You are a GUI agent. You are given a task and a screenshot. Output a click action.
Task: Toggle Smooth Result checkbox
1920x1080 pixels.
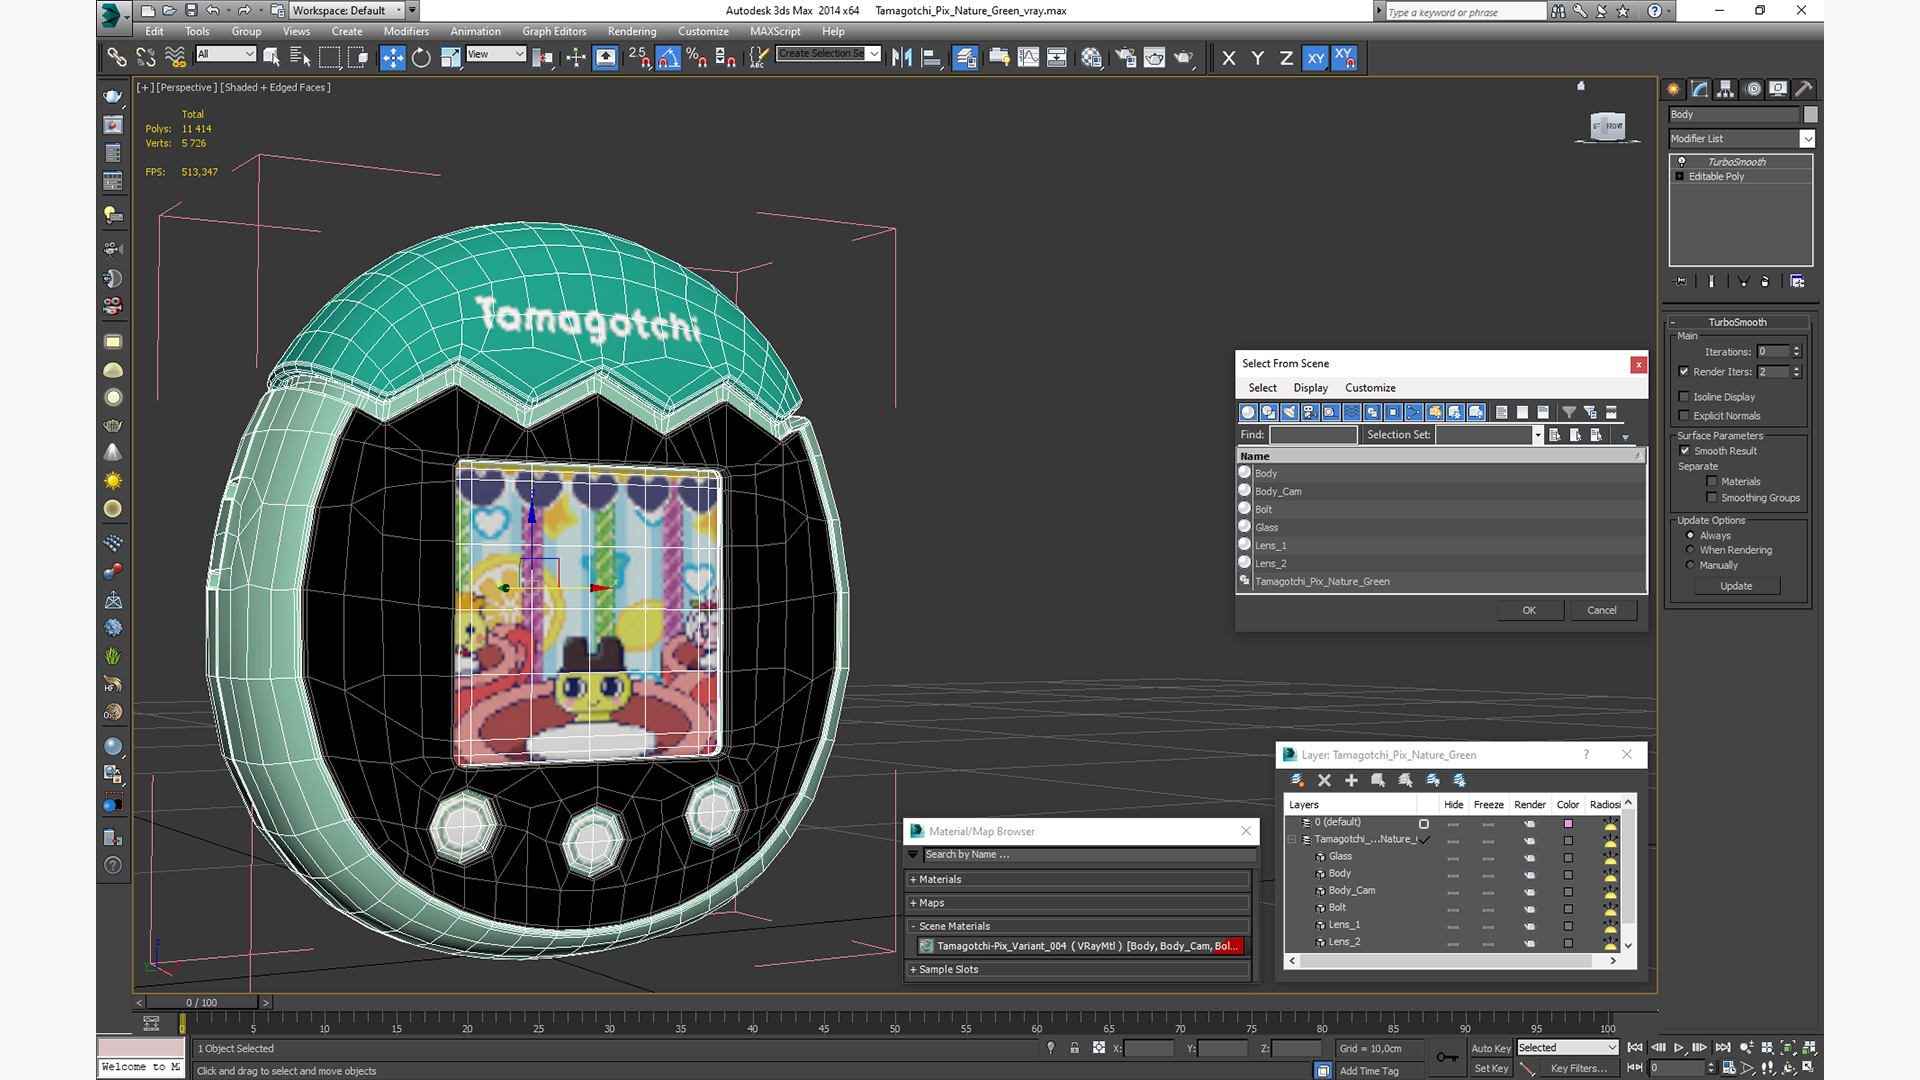(1685, 451)
